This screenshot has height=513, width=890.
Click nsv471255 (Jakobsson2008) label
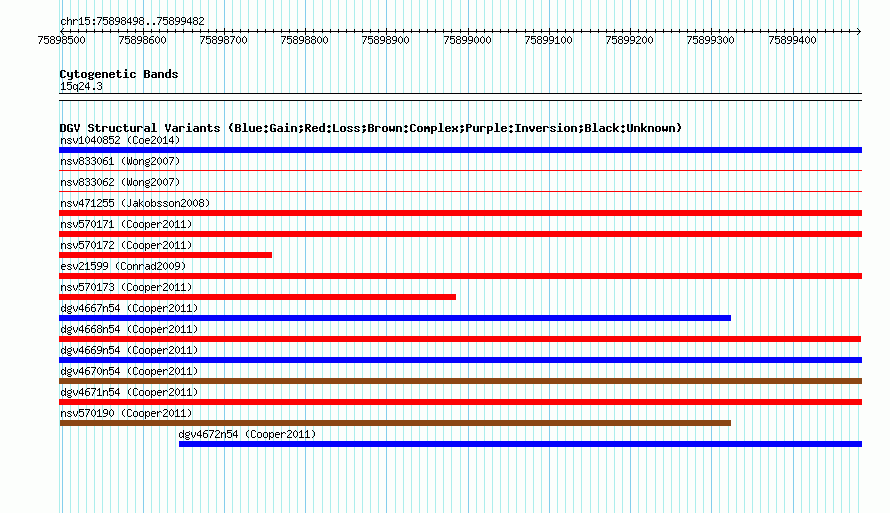[135, 203]
